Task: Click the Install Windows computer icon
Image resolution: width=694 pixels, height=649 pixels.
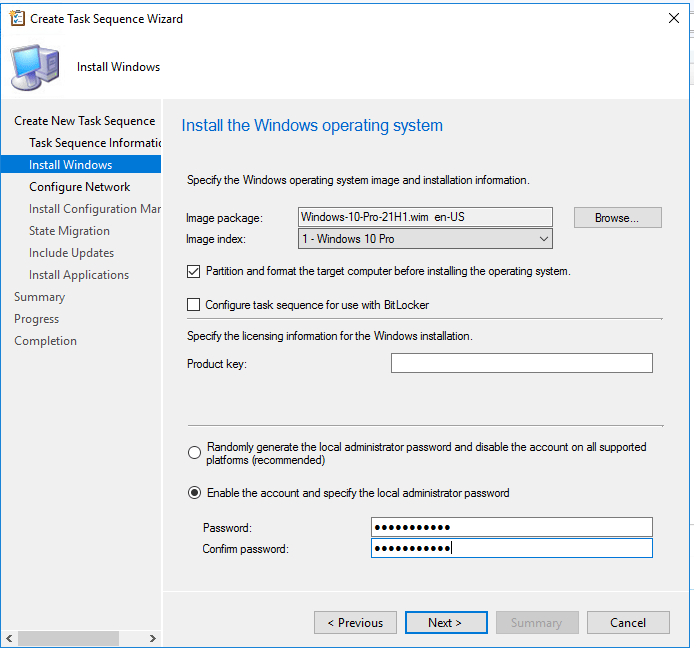Action: [36, 67]
